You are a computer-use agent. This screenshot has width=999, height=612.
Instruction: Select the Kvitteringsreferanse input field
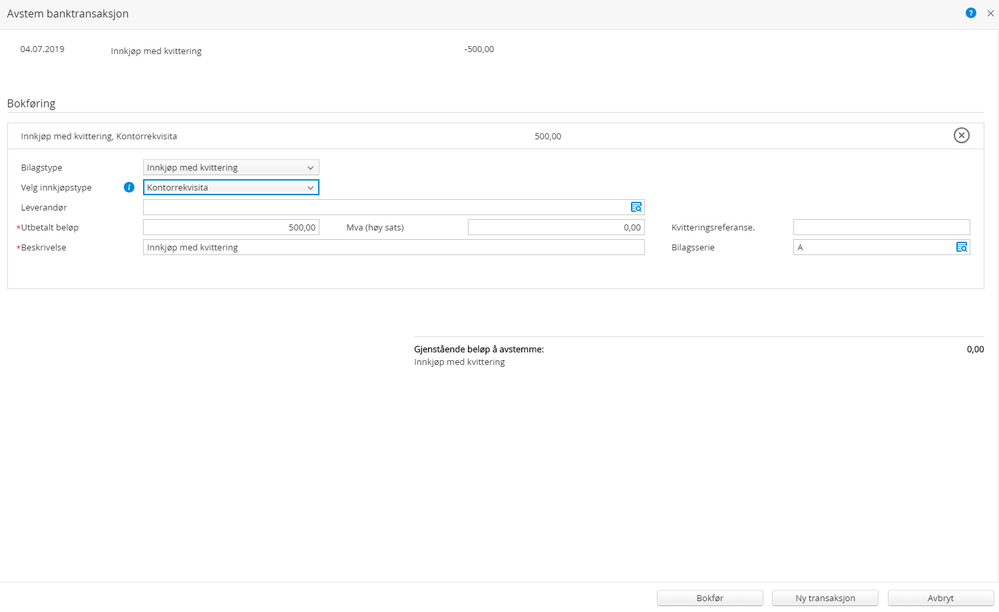click(x=881, y=227)
